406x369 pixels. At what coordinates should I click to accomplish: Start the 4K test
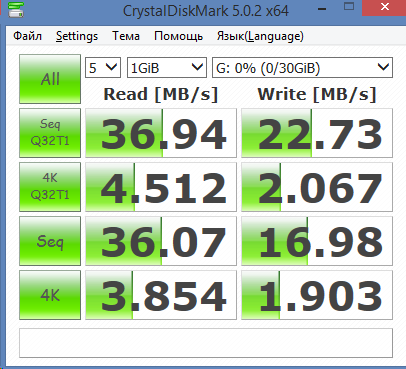[50, 295]
